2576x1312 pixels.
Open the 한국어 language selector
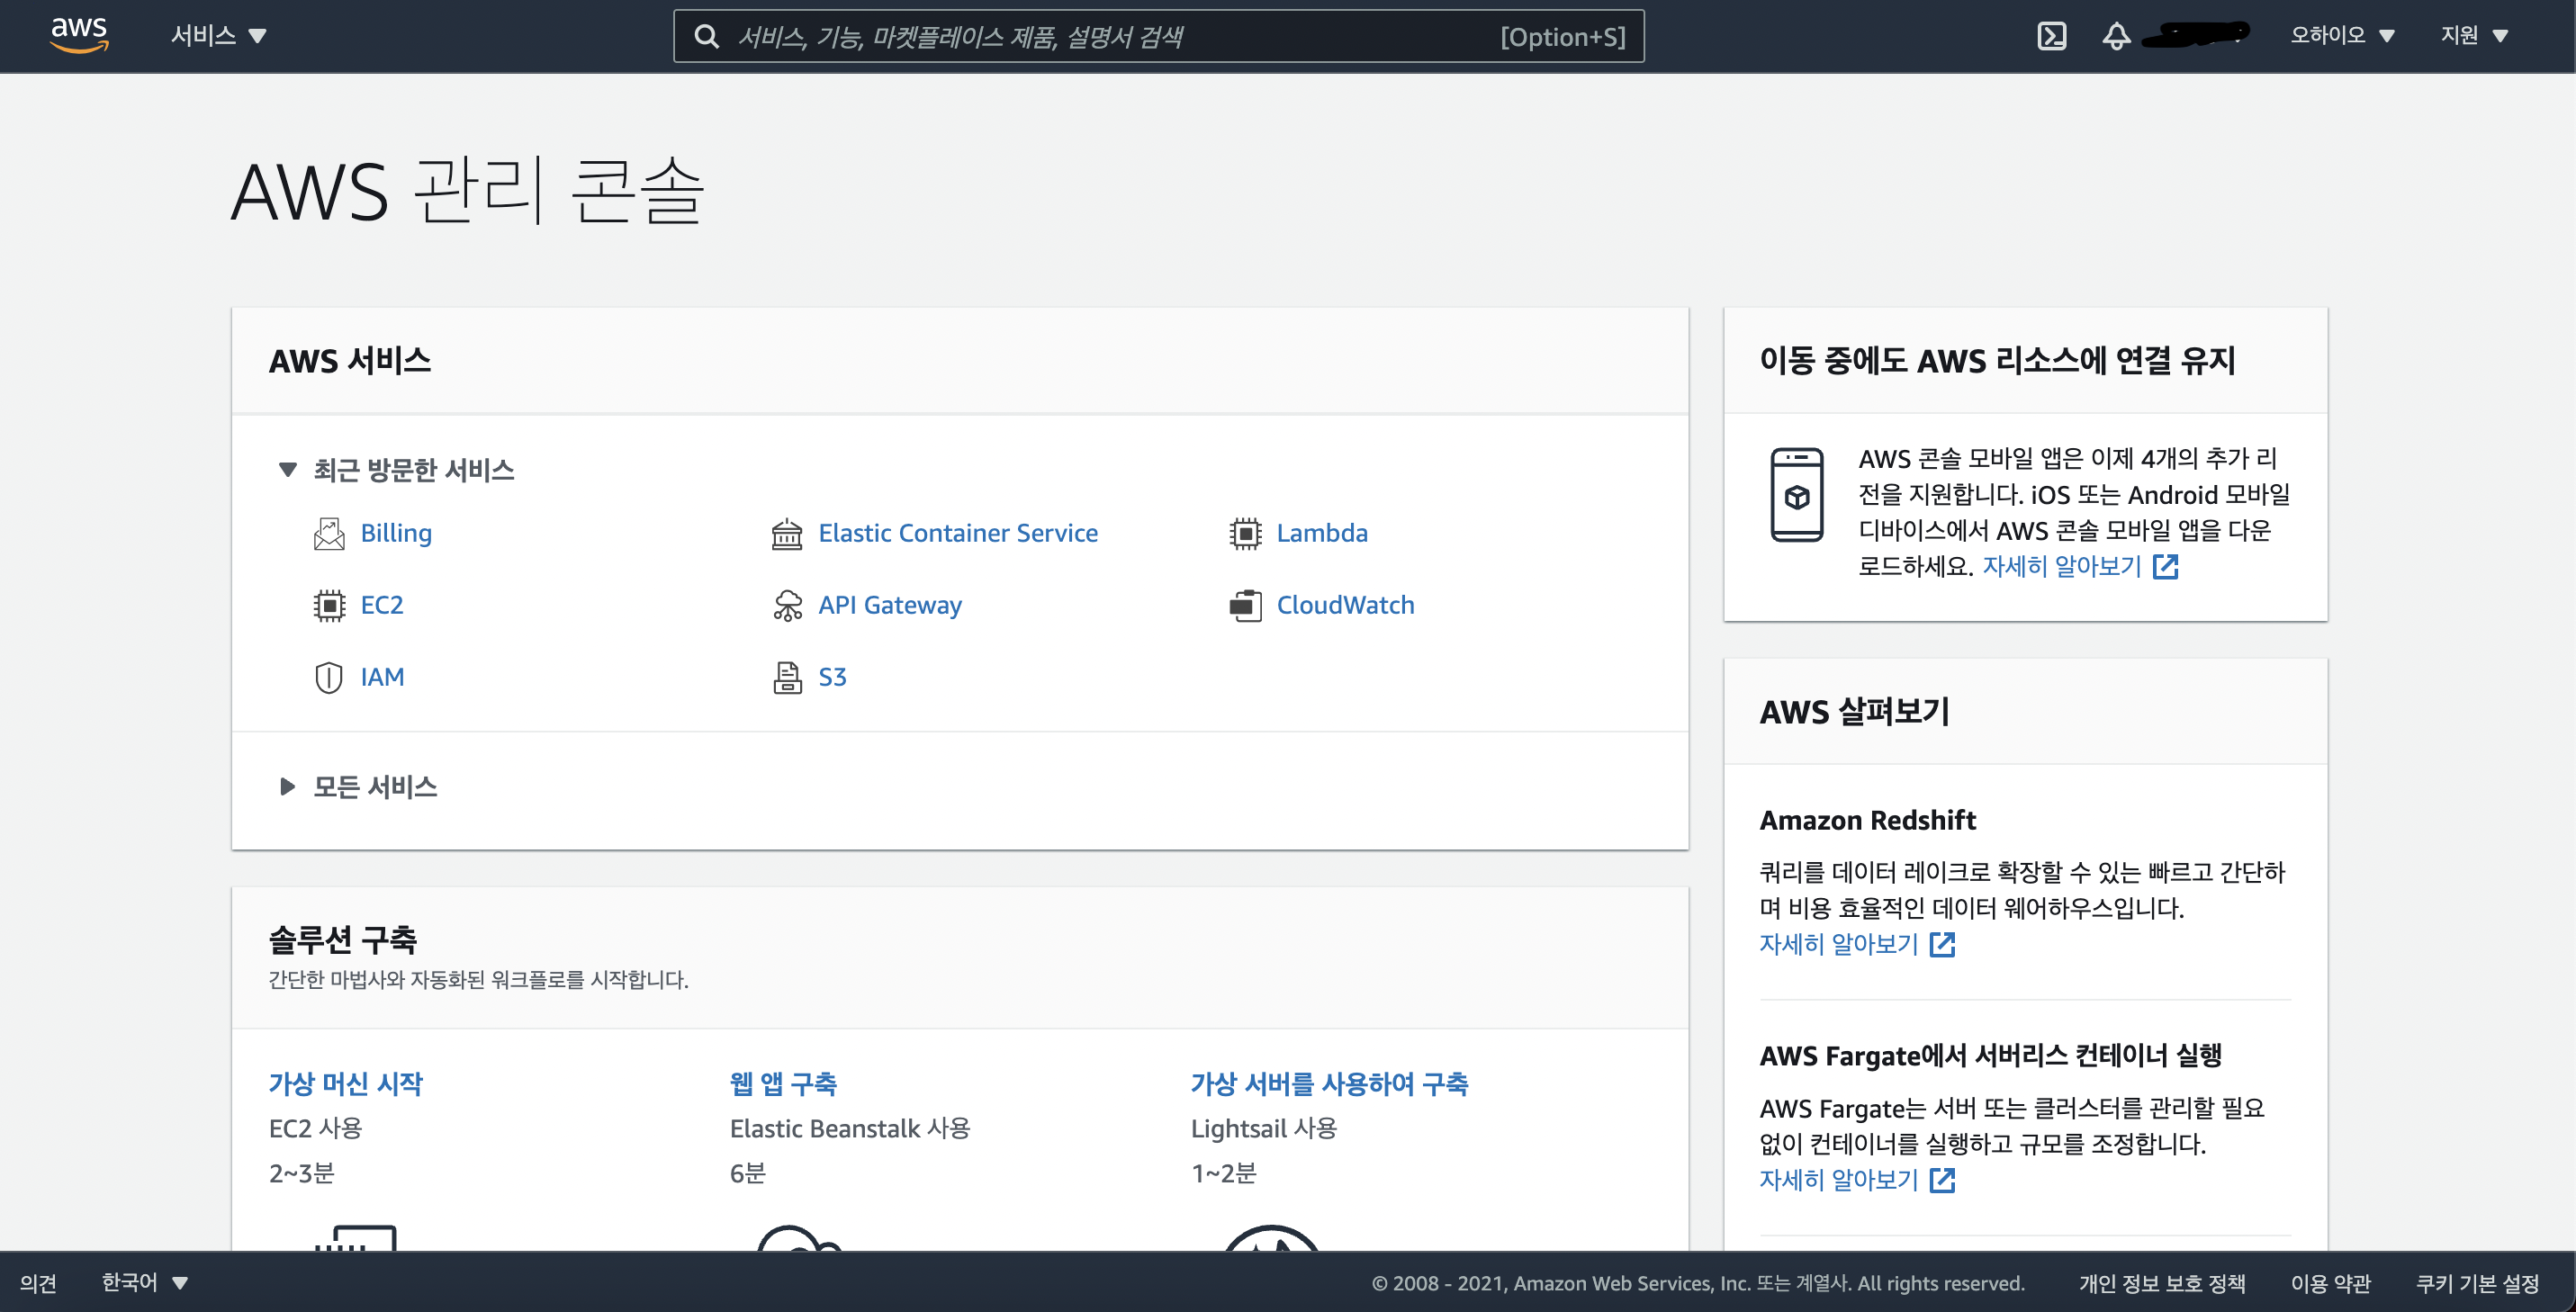144,1283
